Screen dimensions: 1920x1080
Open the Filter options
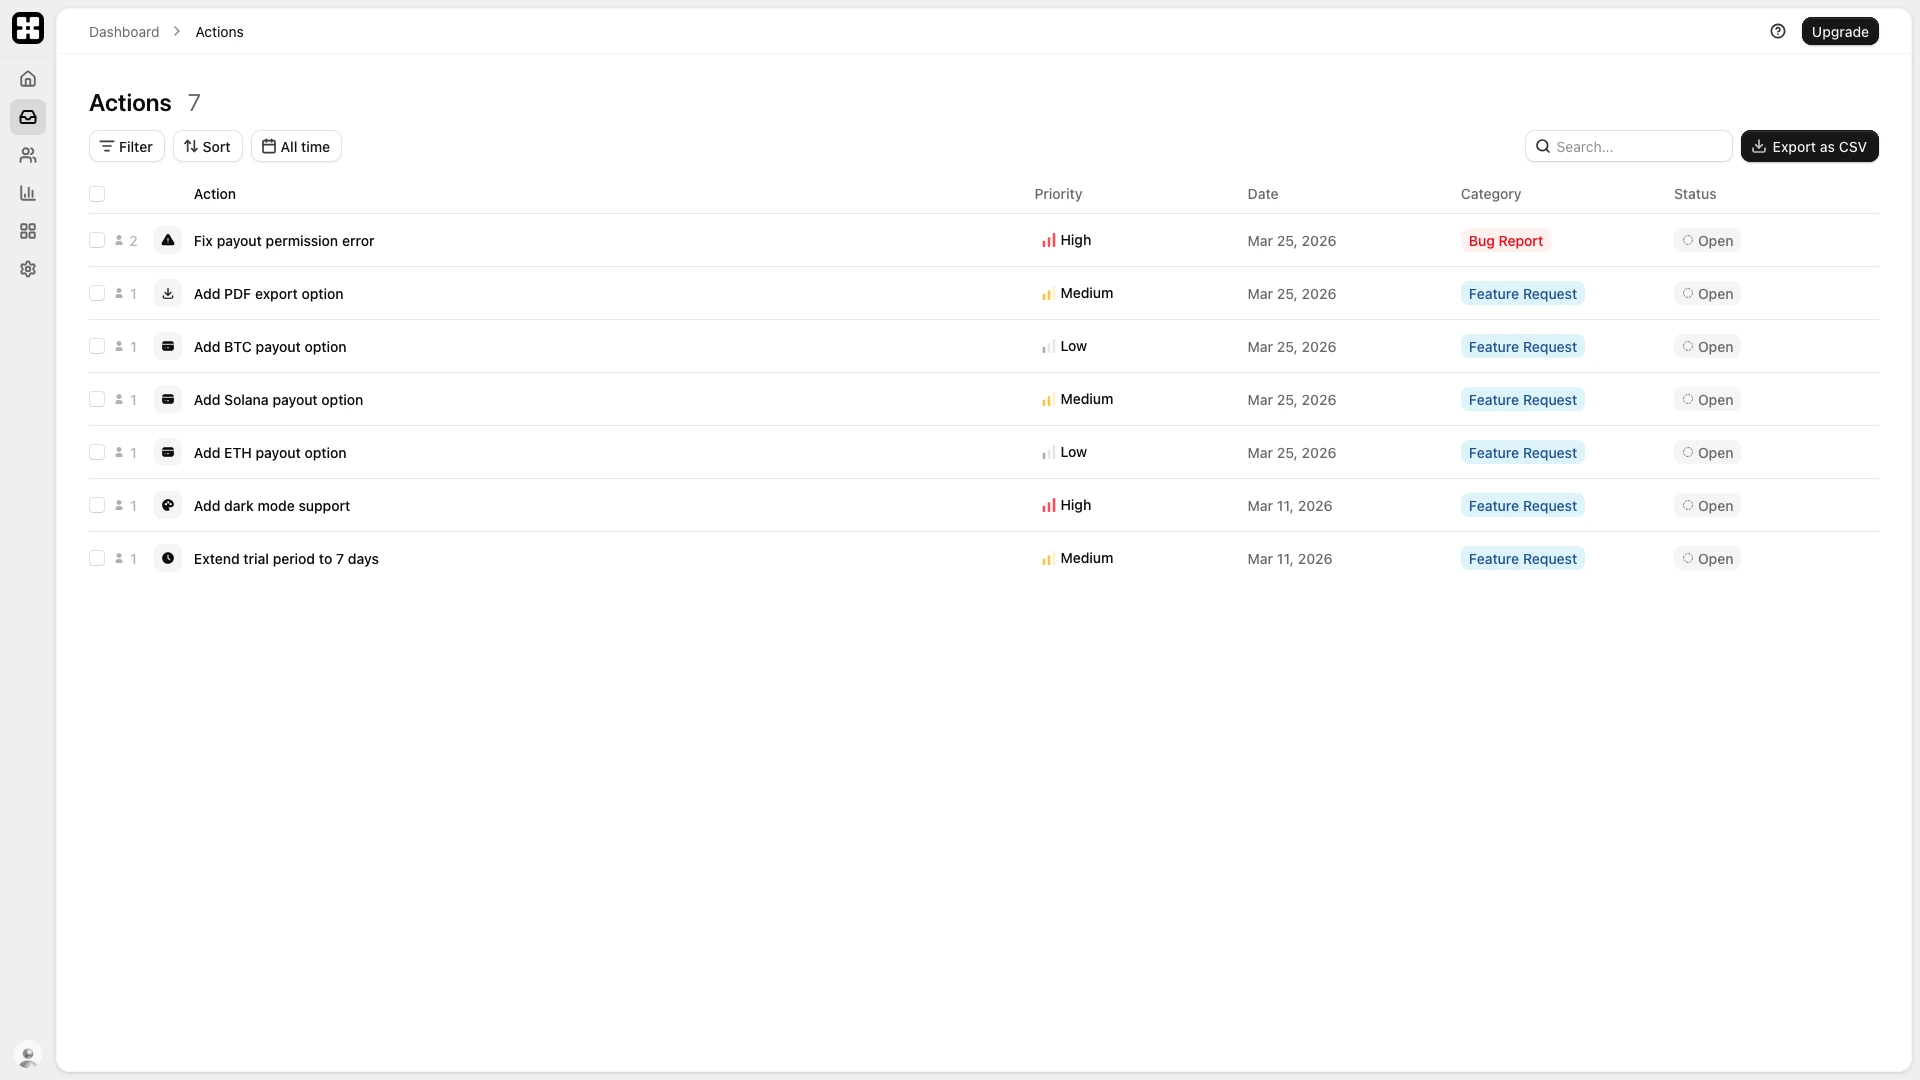(x=126, y=146)
